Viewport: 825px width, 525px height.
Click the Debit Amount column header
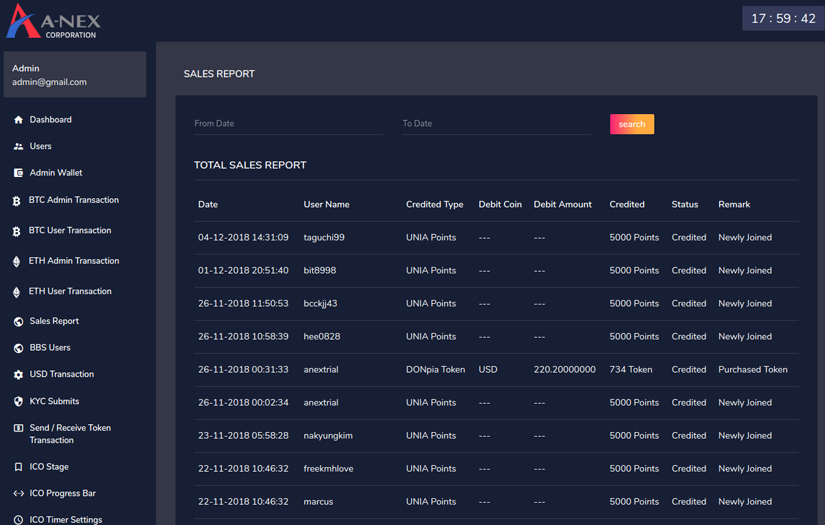click(562, 205)
